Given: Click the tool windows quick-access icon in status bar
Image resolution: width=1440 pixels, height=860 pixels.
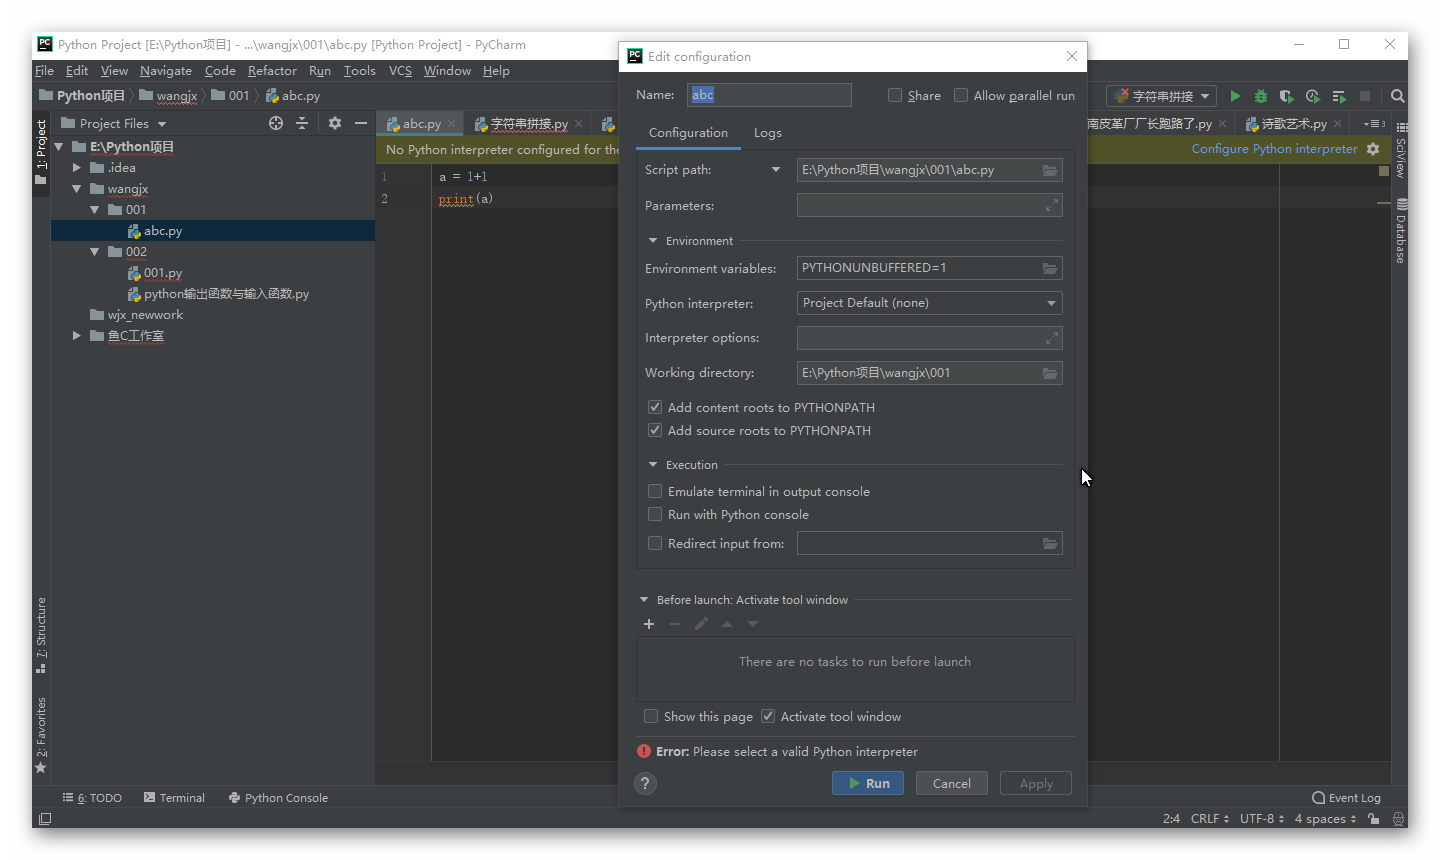Looking at the screenshot, I should (x=45, y=819).
